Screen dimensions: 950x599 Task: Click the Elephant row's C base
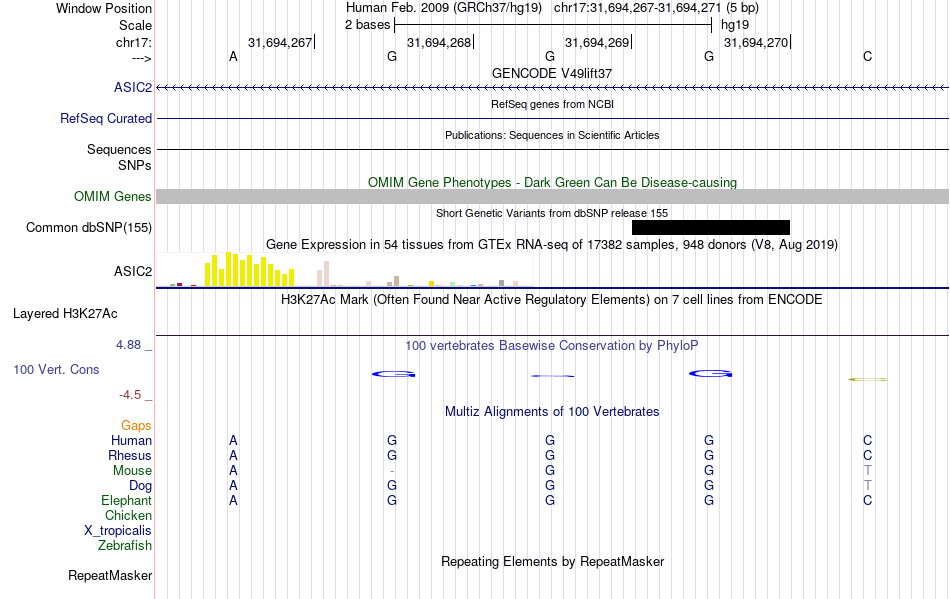point(868,500)
